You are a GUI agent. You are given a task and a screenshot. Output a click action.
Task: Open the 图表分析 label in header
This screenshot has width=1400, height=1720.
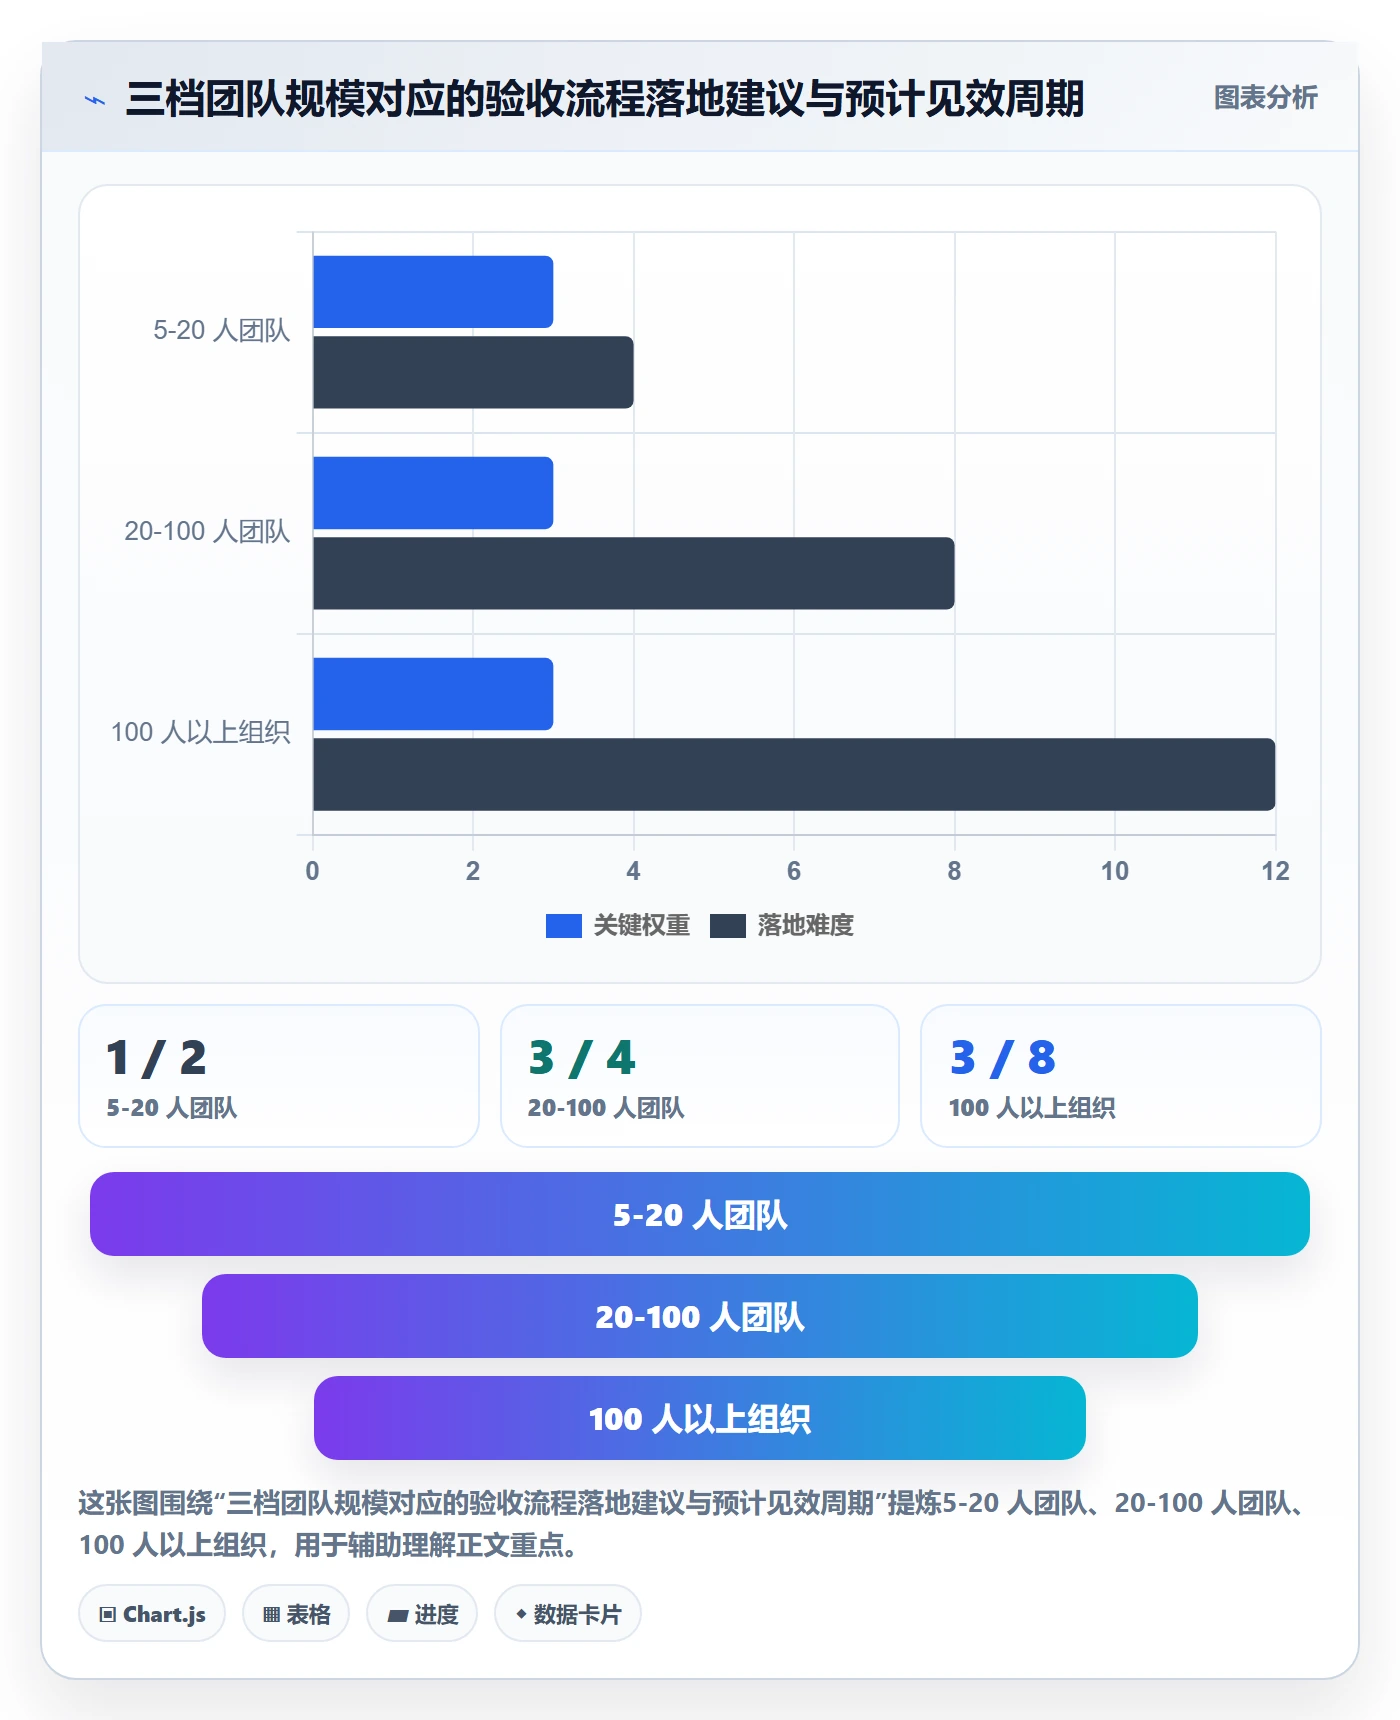coord(1265,98)
